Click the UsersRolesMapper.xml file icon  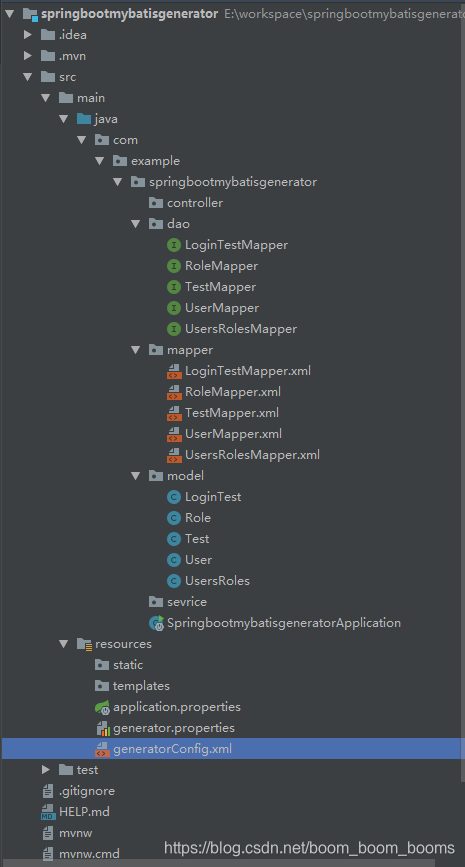(x=174, y=455)
